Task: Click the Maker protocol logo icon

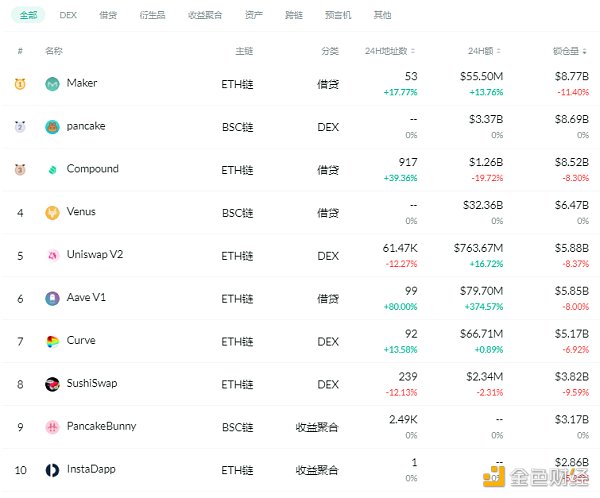Action: click(52, 84)
